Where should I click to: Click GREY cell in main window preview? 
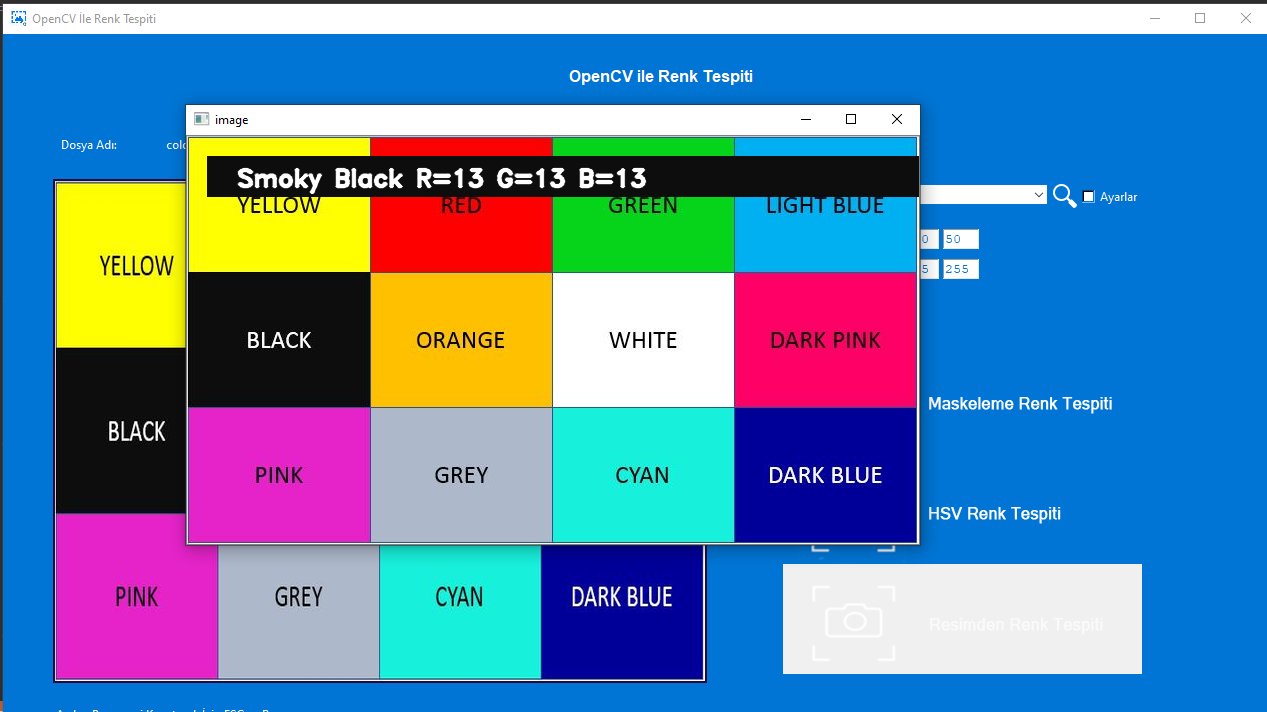(298, 612)
